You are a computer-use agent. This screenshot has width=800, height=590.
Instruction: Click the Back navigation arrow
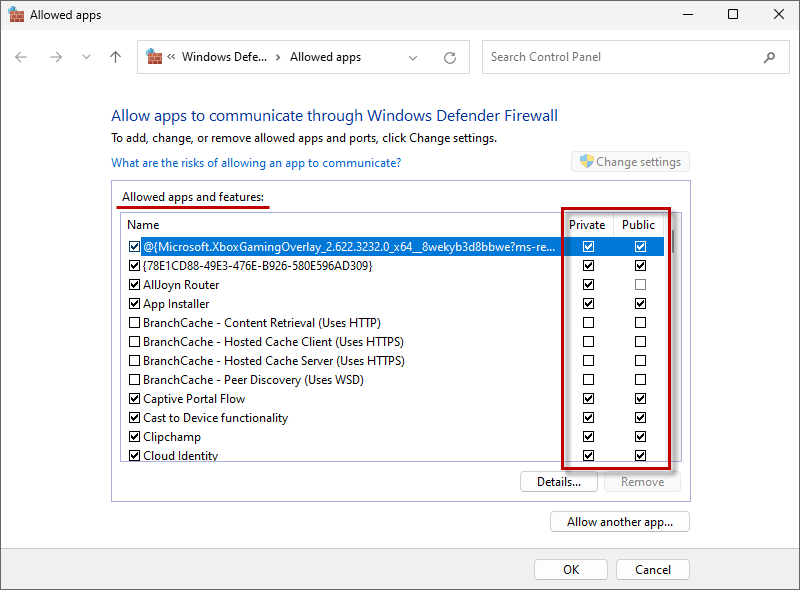21,57
